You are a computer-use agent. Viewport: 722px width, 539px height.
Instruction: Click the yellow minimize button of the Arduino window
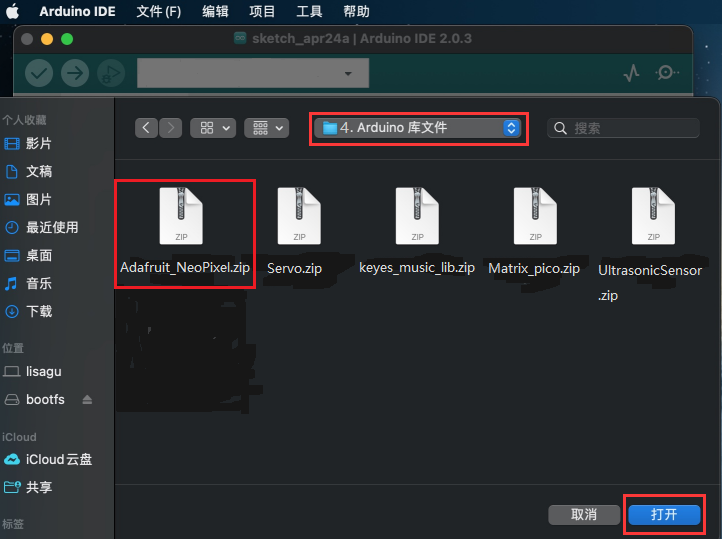tap(47, 39)
